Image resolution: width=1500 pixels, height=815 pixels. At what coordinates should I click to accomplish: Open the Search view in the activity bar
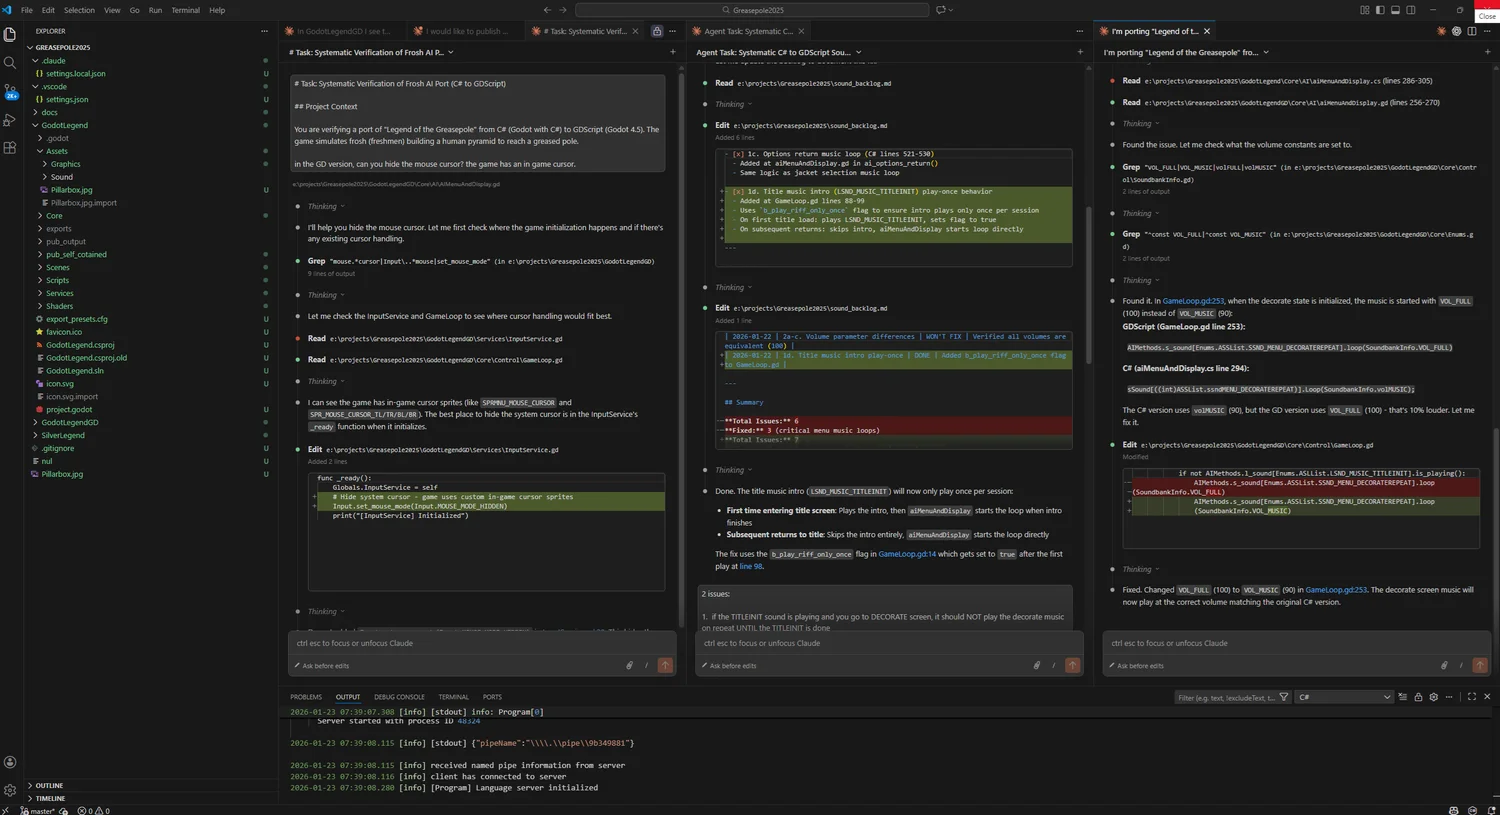(x=10, y=62)
